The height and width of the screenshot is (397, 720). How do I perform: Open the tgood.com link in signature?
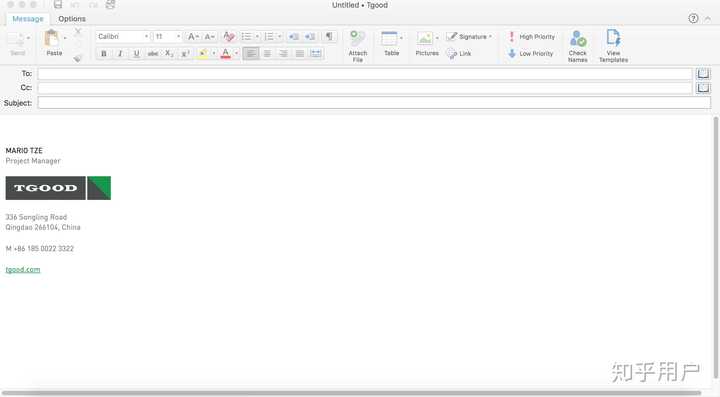[23, 269]
